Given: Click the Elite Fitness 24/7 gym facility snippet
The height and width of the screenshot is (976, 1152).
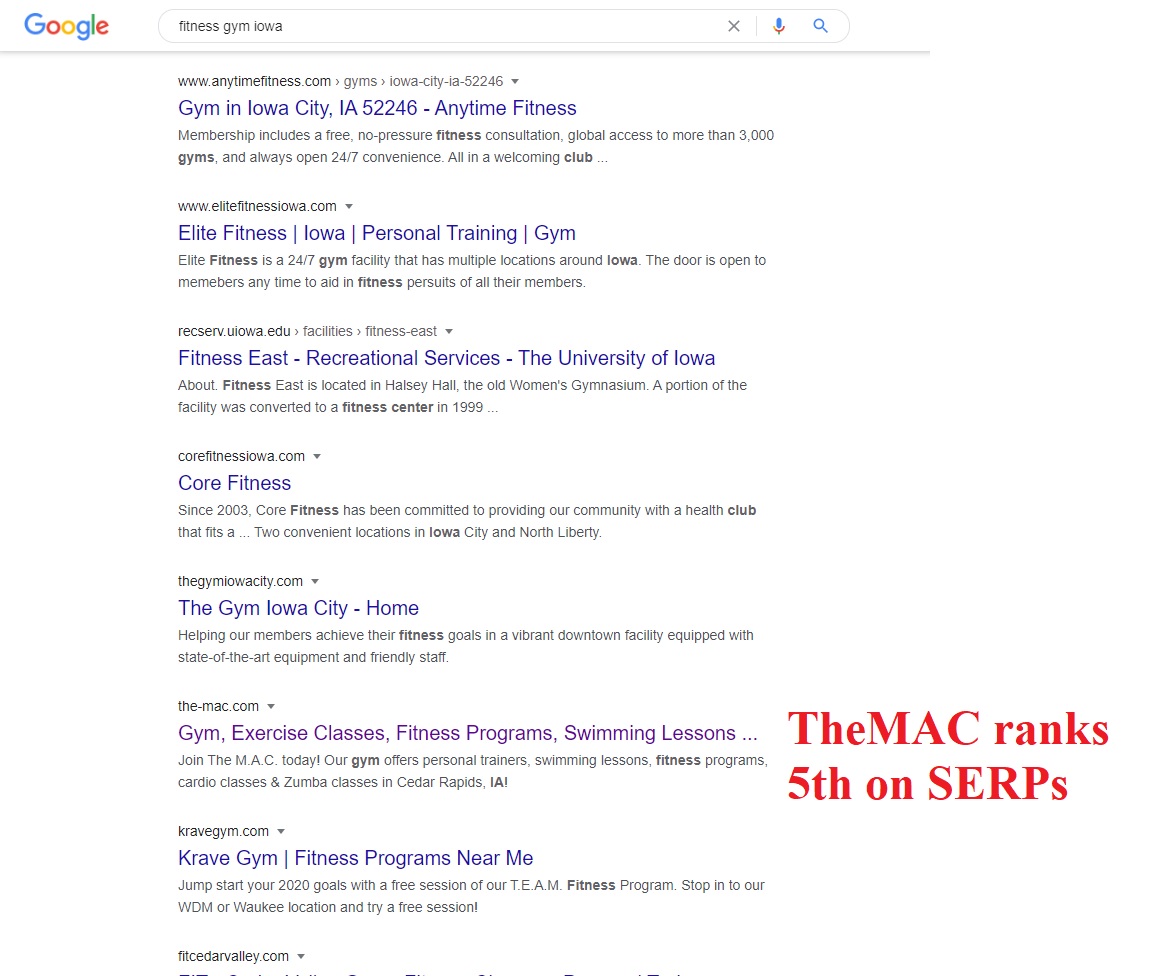Looking at the screenshot, I should click(472, 271).
